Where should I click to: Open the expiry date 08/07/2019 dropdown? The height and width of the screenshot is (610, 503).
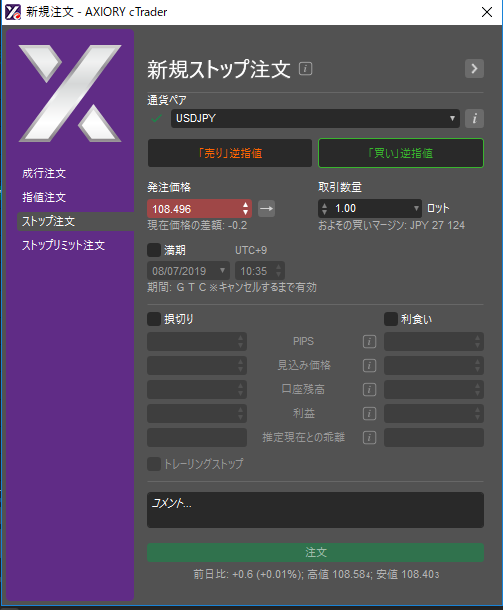point(188,271)
